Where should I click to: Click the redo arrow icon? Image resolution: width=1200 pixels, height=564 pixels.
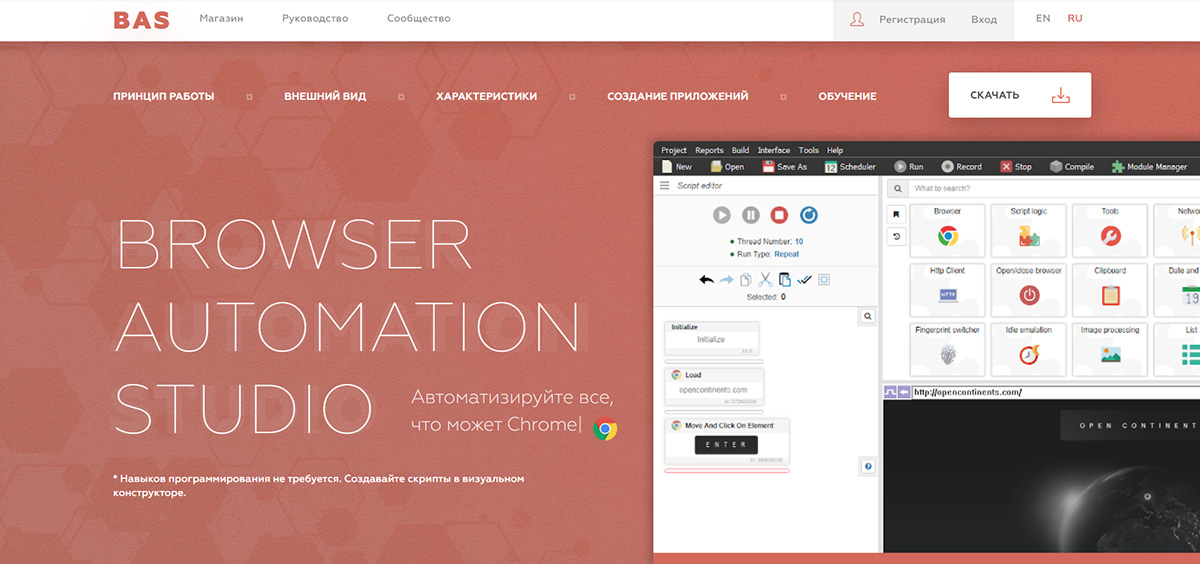click(726, 280)
